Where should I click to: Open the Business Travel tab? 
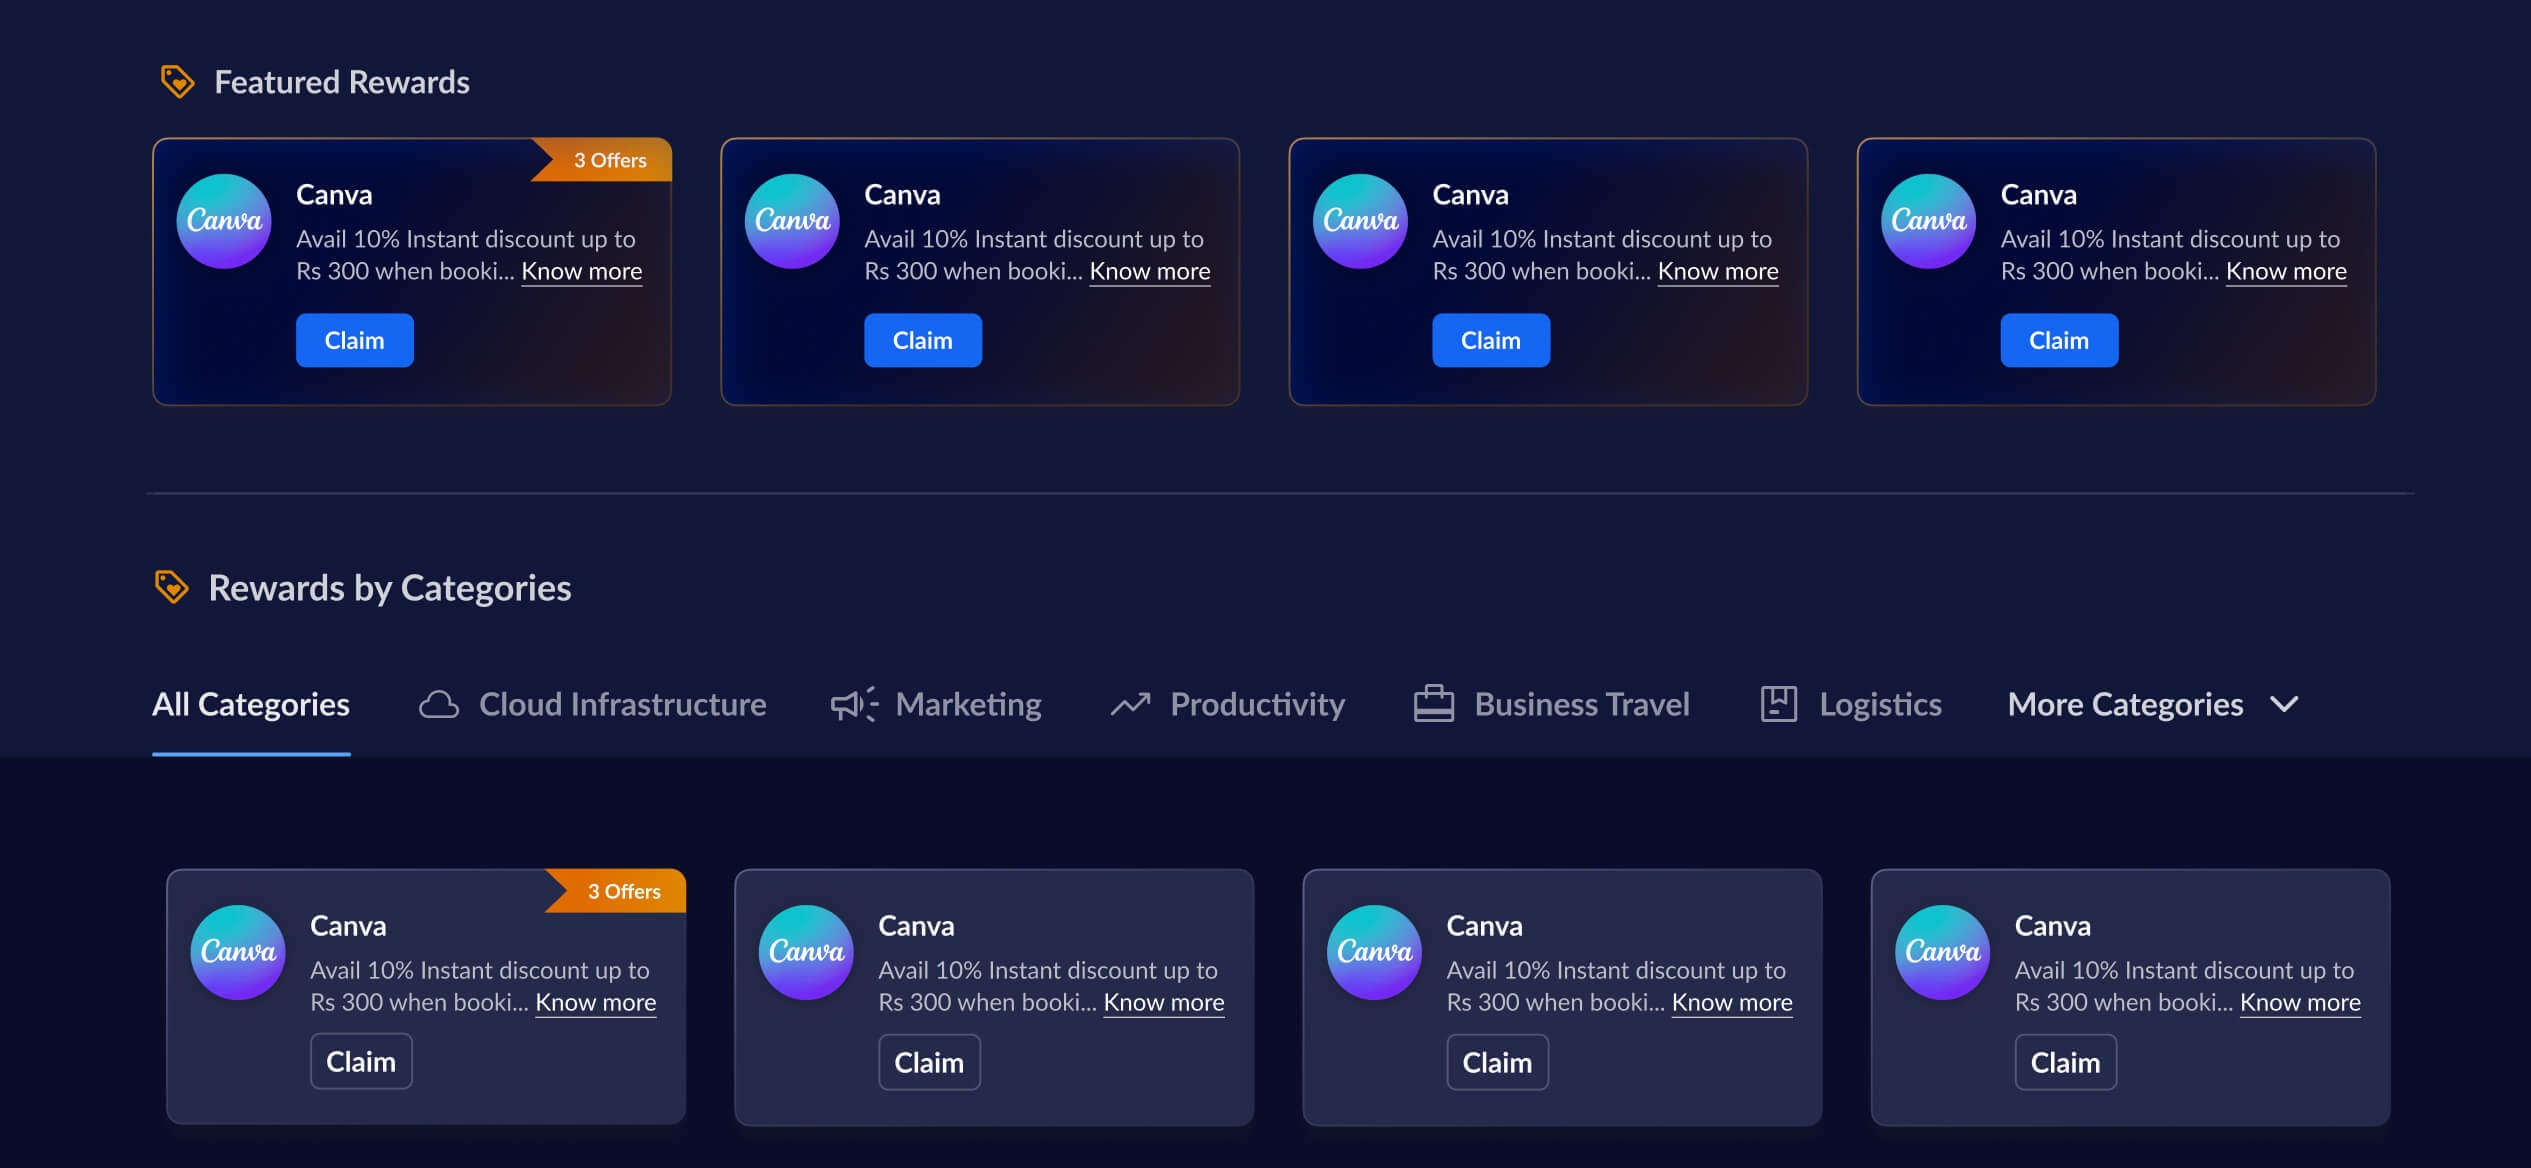point(1552,705)
